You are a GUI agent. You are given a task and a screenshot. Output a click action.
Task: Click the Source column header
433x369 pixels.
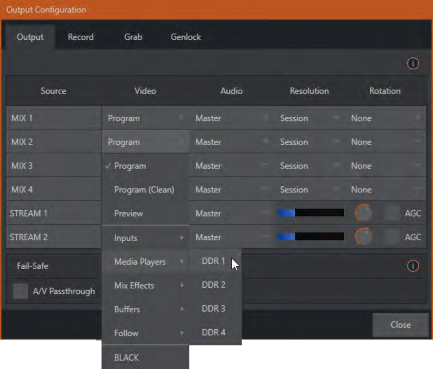click(x=53, y=91)
